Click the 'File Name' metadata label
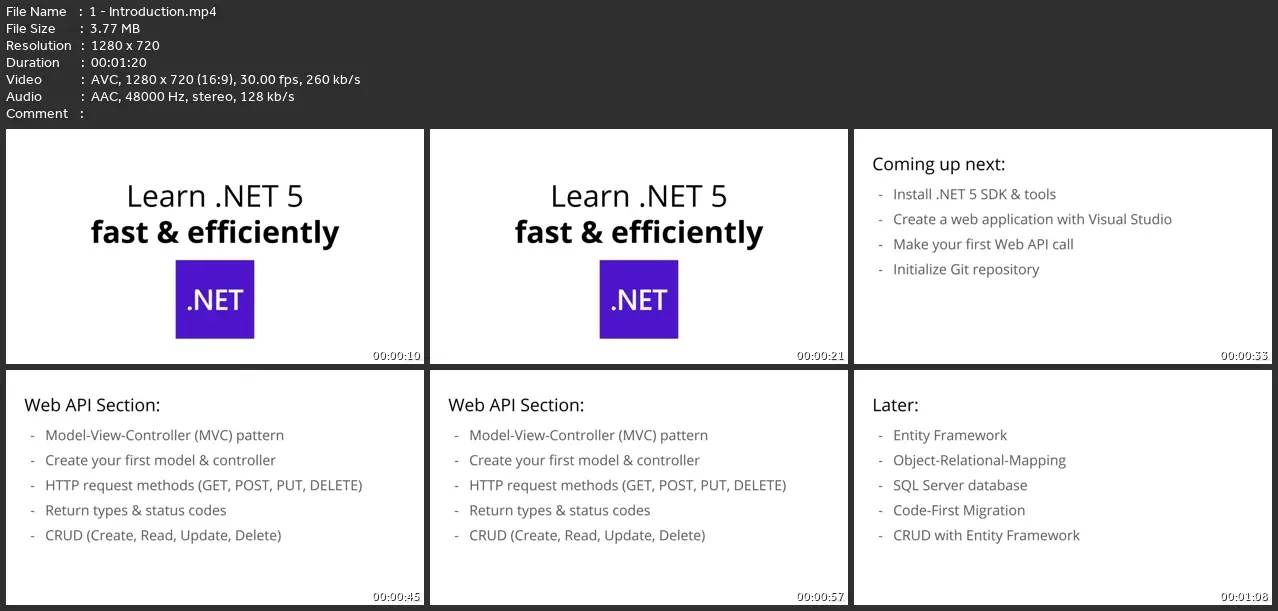Viewport: 1278px width, 611px height. point(36,12)
